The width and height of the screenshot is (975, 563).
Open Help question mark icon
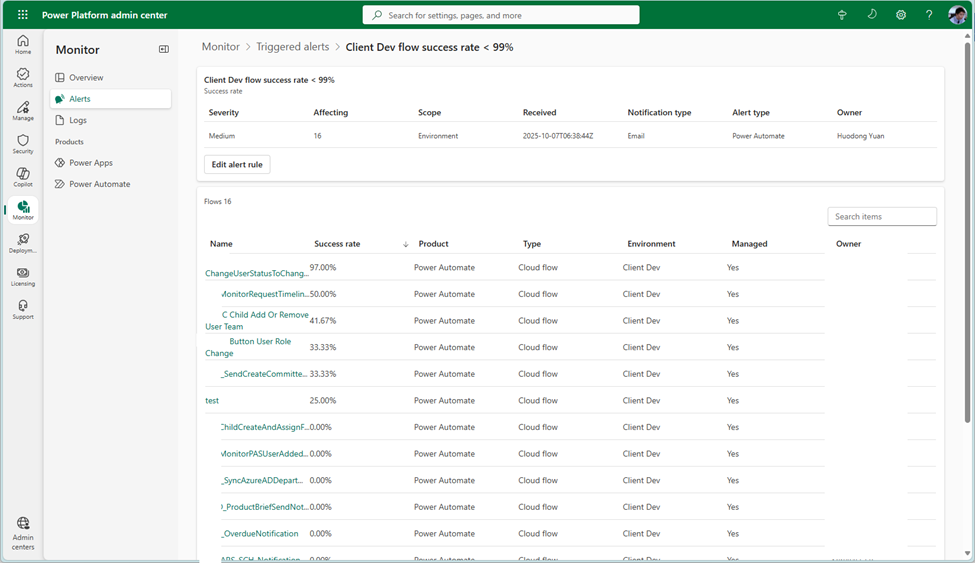(929, 15)
